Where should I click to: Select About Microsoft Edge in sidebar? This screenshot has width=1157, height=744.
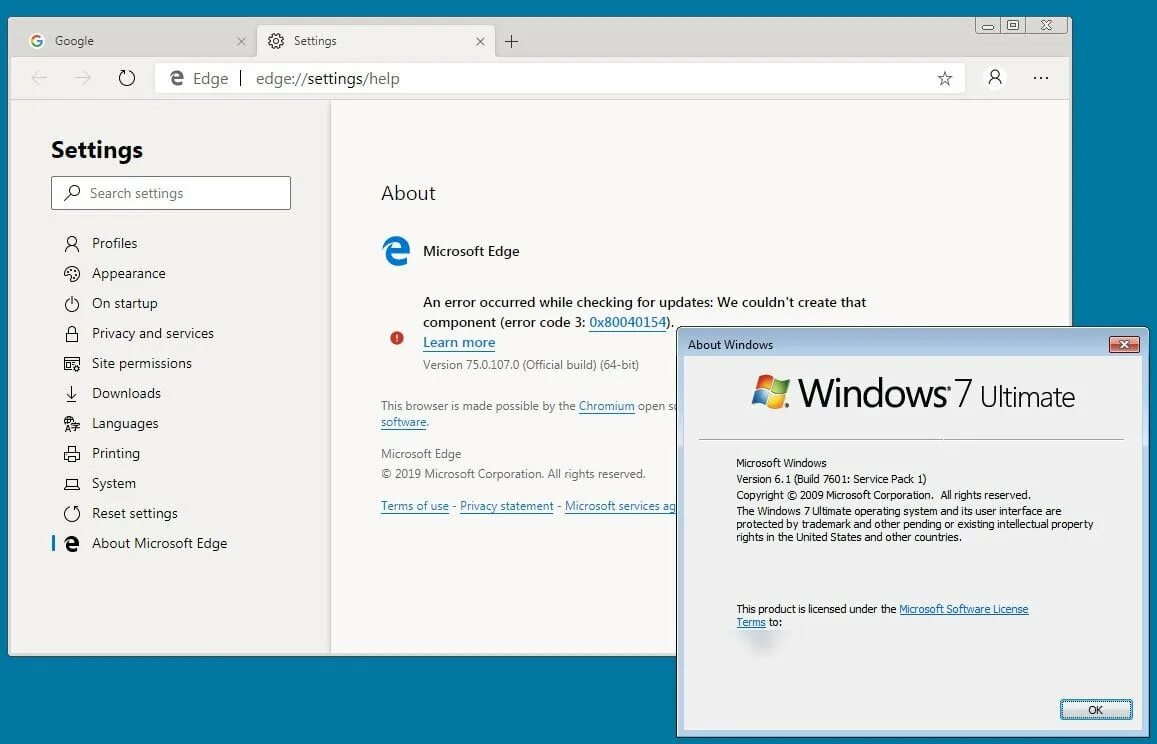(159, 543)
